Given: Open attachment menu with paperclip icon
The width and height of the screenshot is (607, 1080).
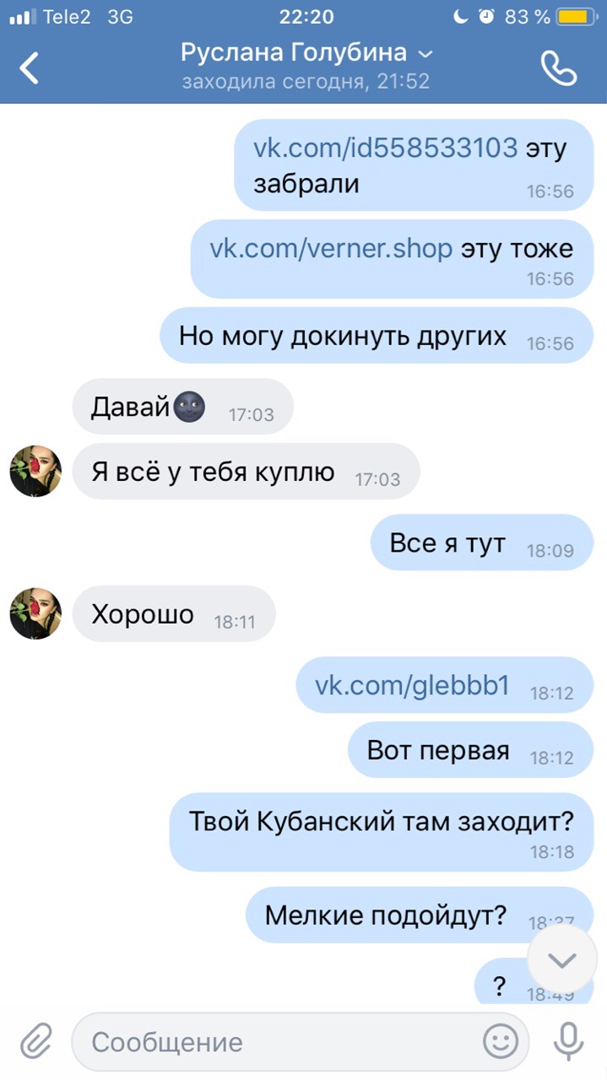Looking at the screenshot, I should (x=36, y=1041).
